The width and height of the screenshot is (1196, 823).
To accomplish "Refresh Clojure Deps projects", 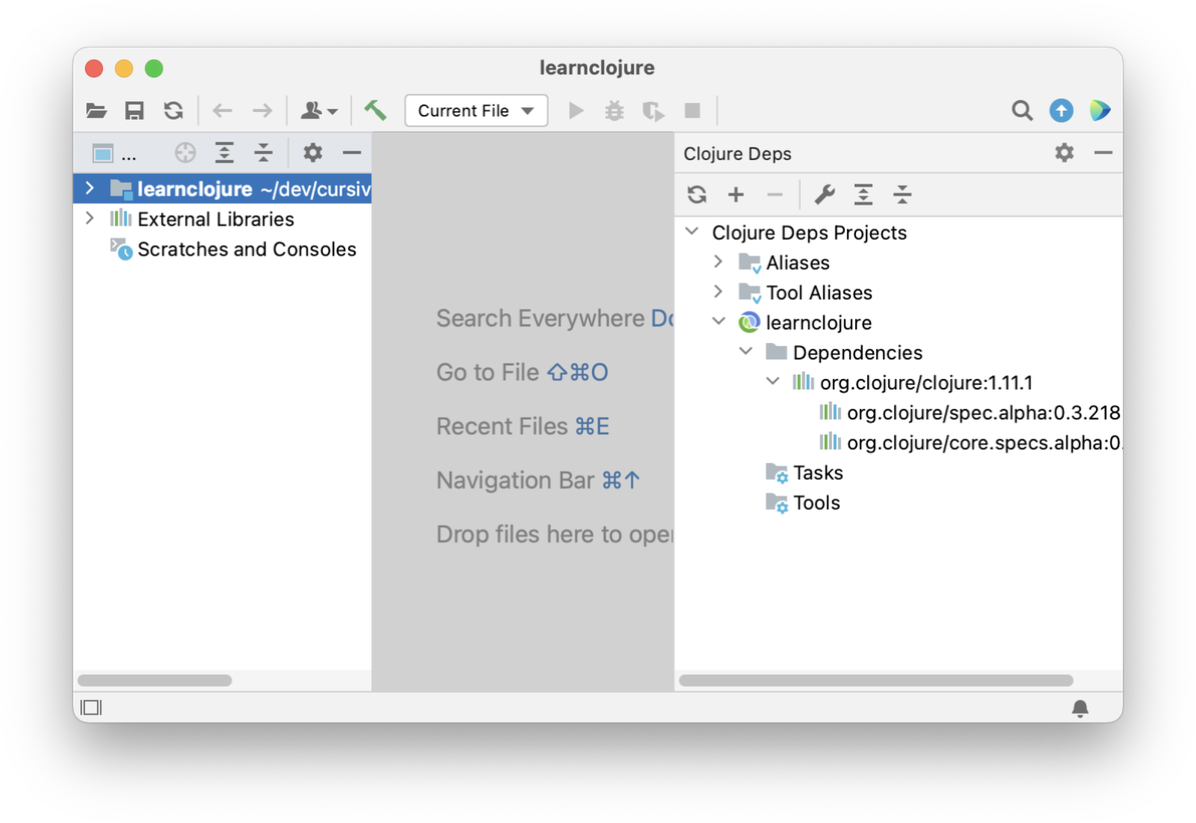I will click(696, 194).
